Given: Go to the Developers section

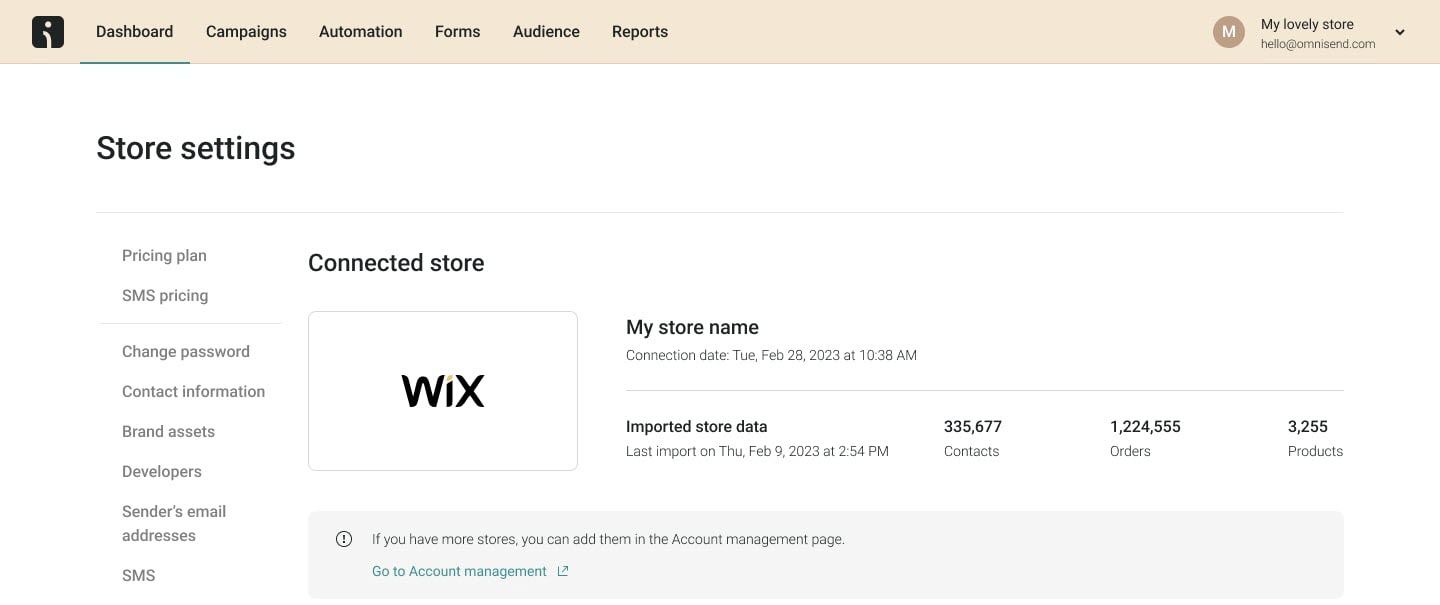Looking at the screenshot, I should click(161, 471).
